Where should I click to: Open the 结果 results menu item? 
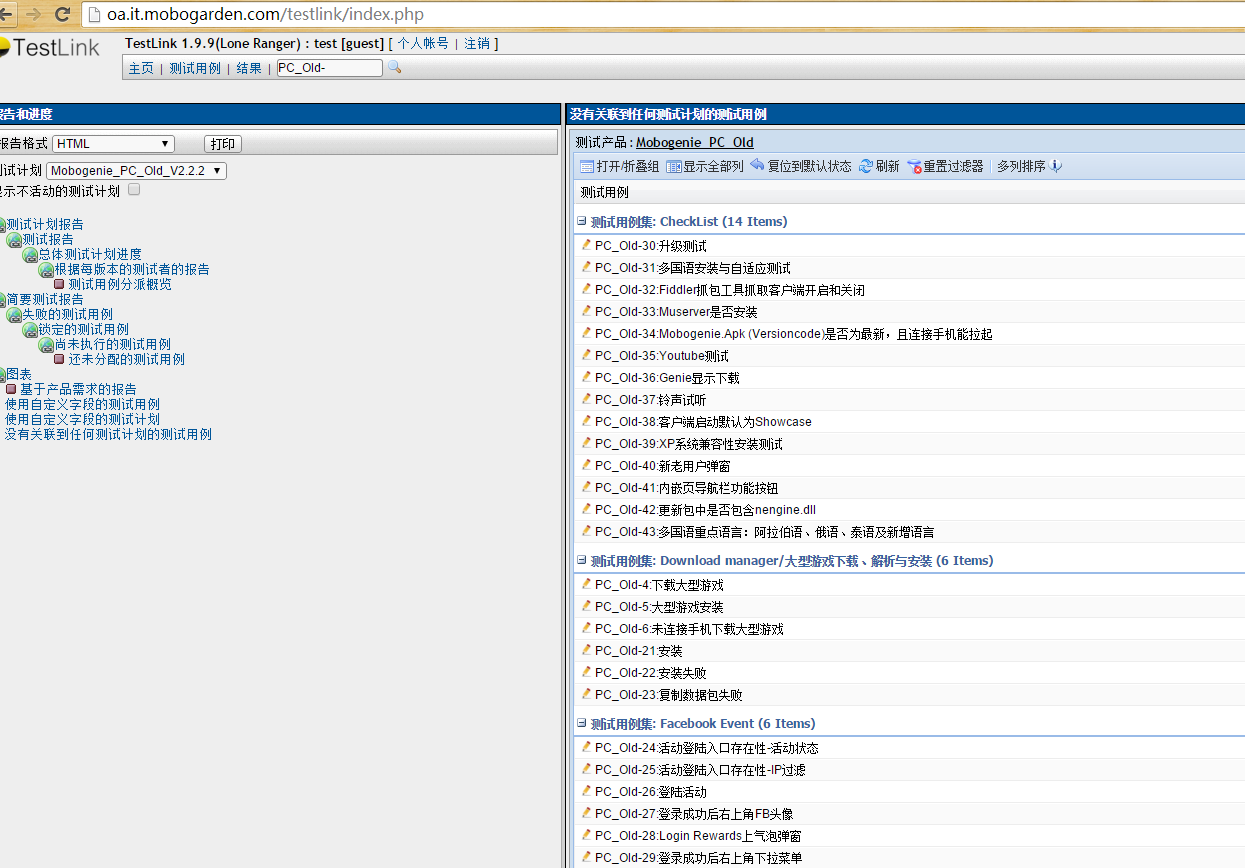pos(249,68)
